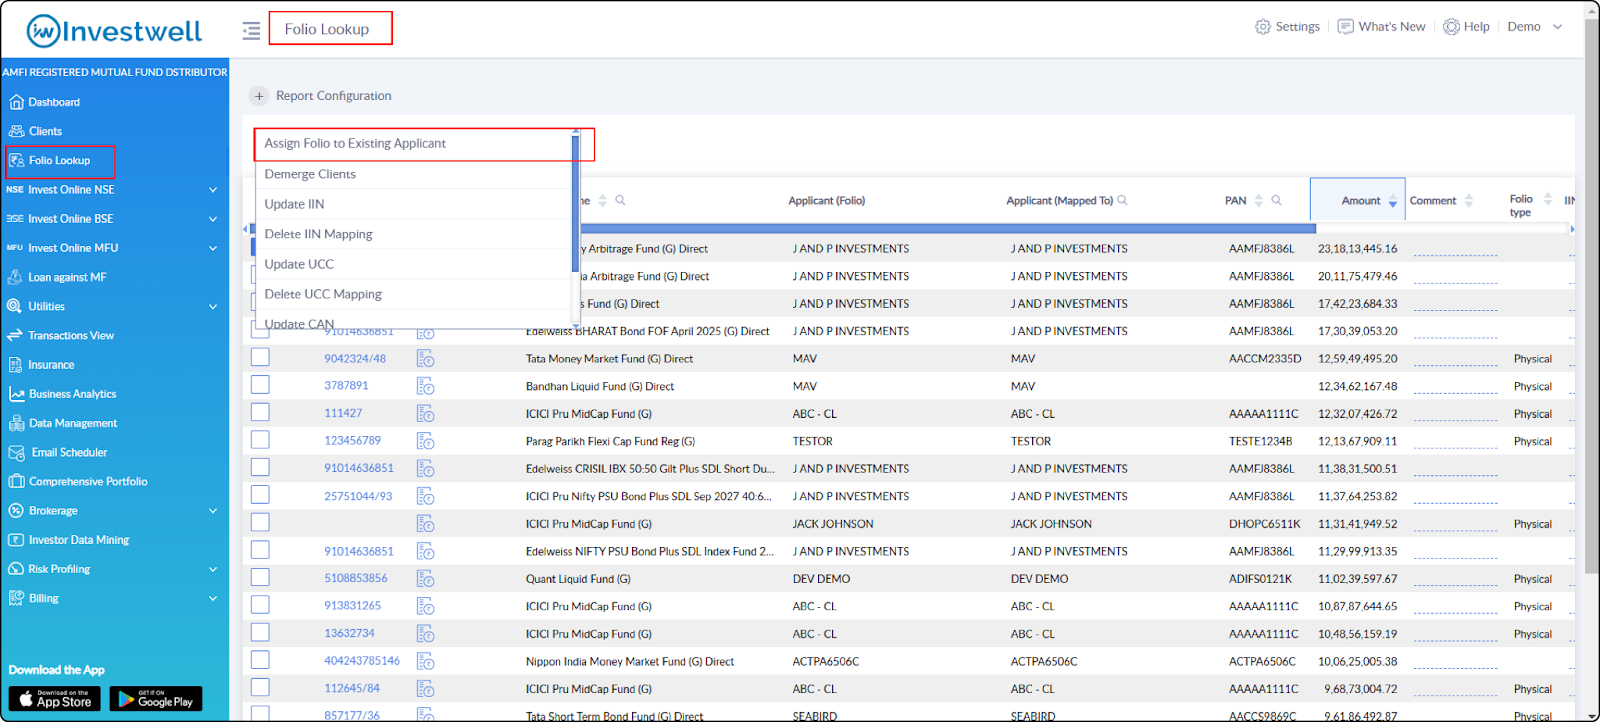This screenshot has width=1600, height=722.
Task: Tick checkbox for folio 123456789
Action: (260, 439)
